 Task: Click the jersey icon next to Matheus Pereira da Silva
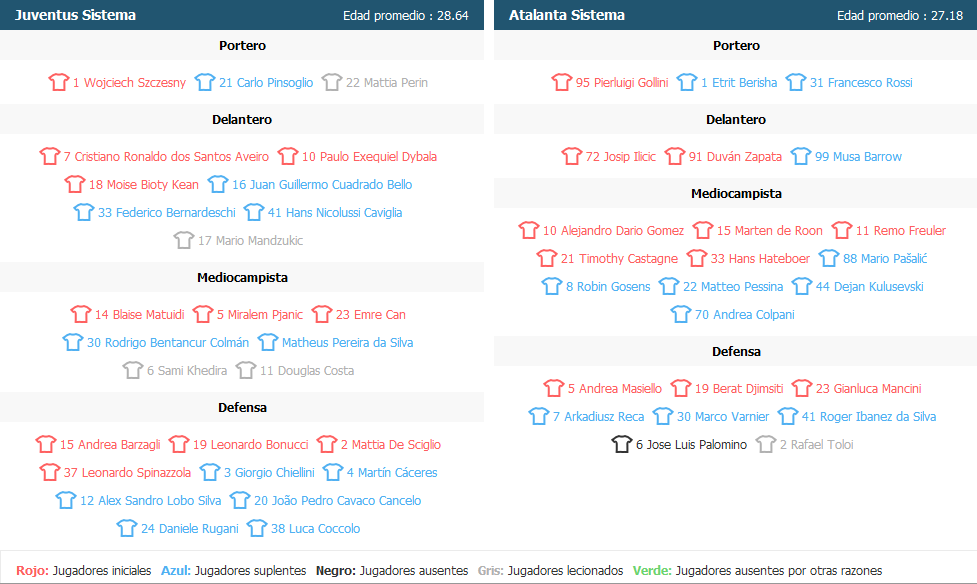tap(268, 342)
